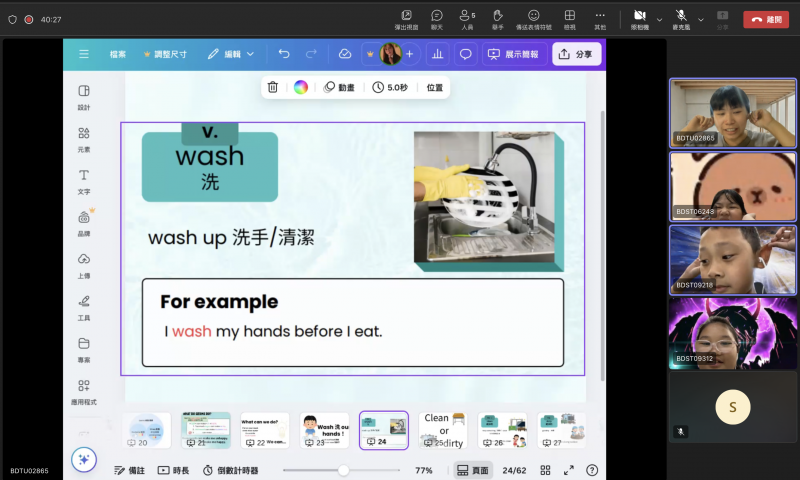Image resolution: width=800 pixels, height=480 pixels.
Task: Select slide thumbnail number 22
Action: click(x=265, y=431)
